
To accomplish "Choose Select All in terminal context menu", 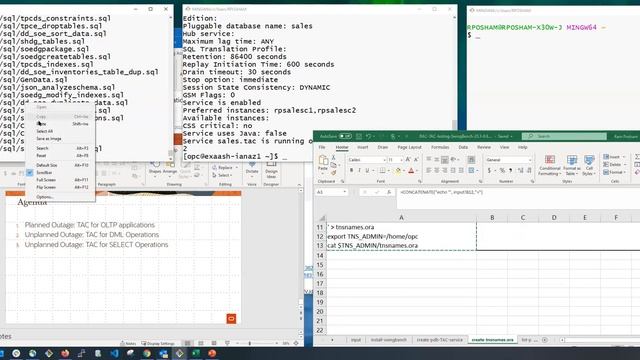I will coord(61,131).
